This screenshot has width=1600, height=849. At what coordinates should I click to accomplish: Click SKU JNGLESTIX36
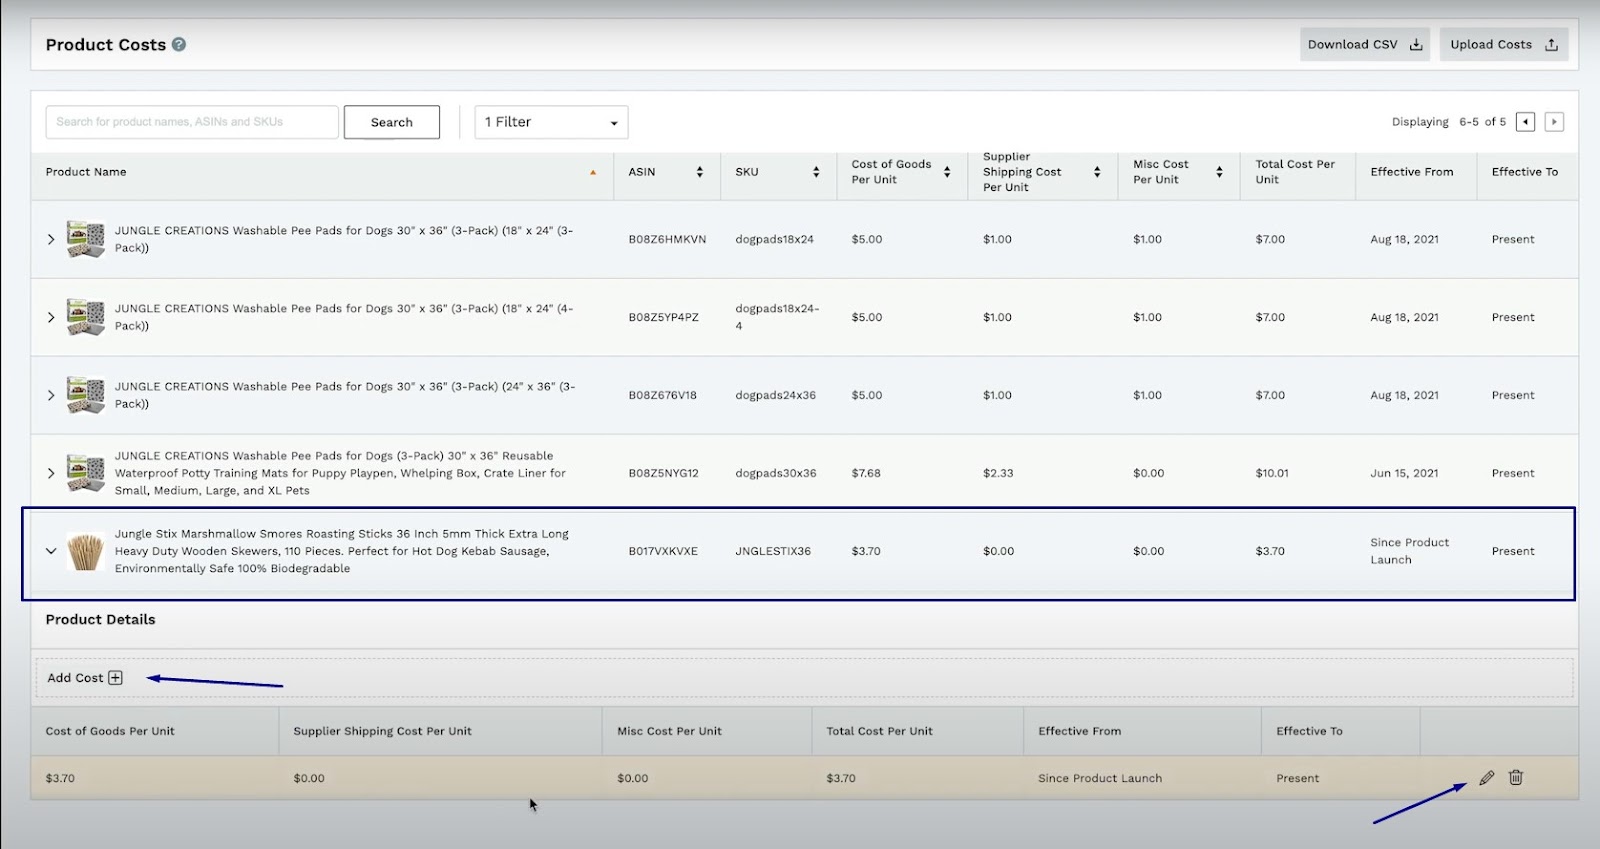[773, 551]
